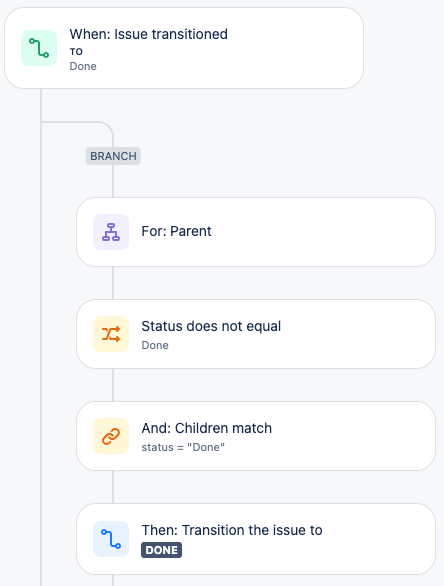444x586 pixels.
Task: Click the orange shuffle icon on Status condition
Action: [x=111, y=334]
